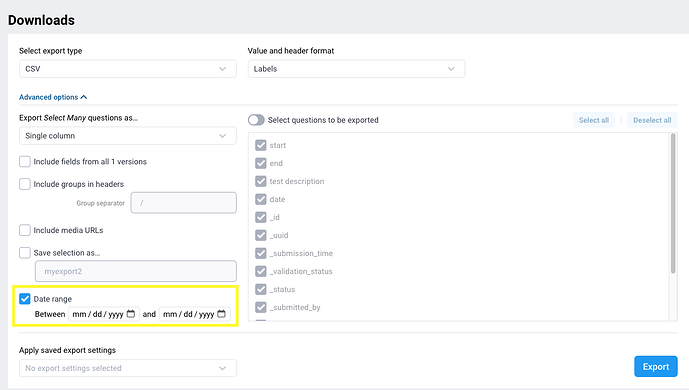This screenshot has width=689, height=390.
Task: Click the Export button
Action: point(656,367)
